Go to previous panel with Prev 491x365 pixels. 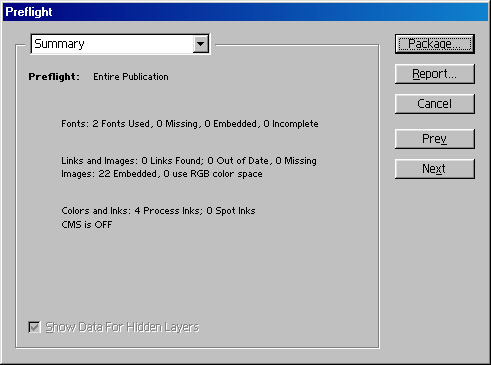(435, 139)
